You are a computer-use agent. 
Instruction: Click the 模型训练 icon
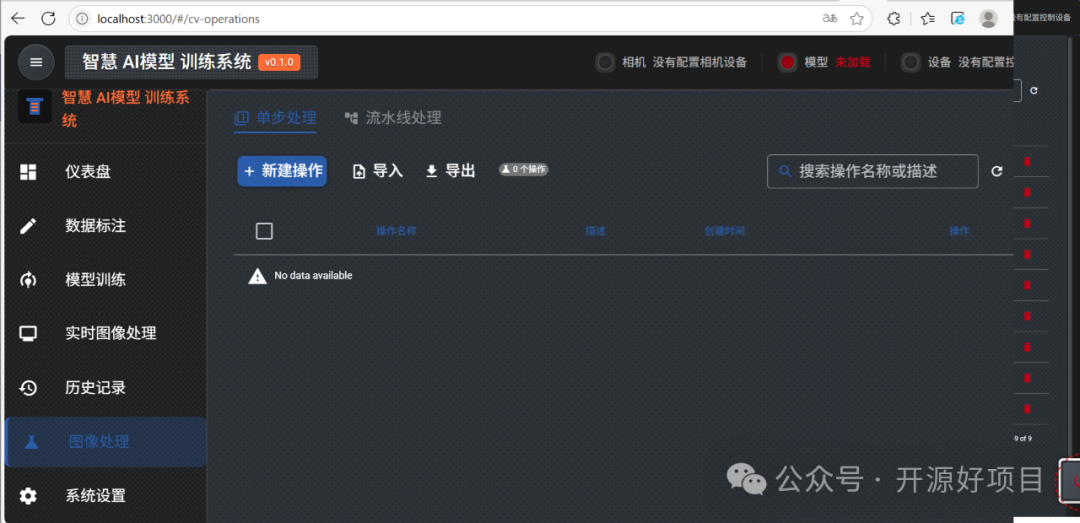pos(28,280)
